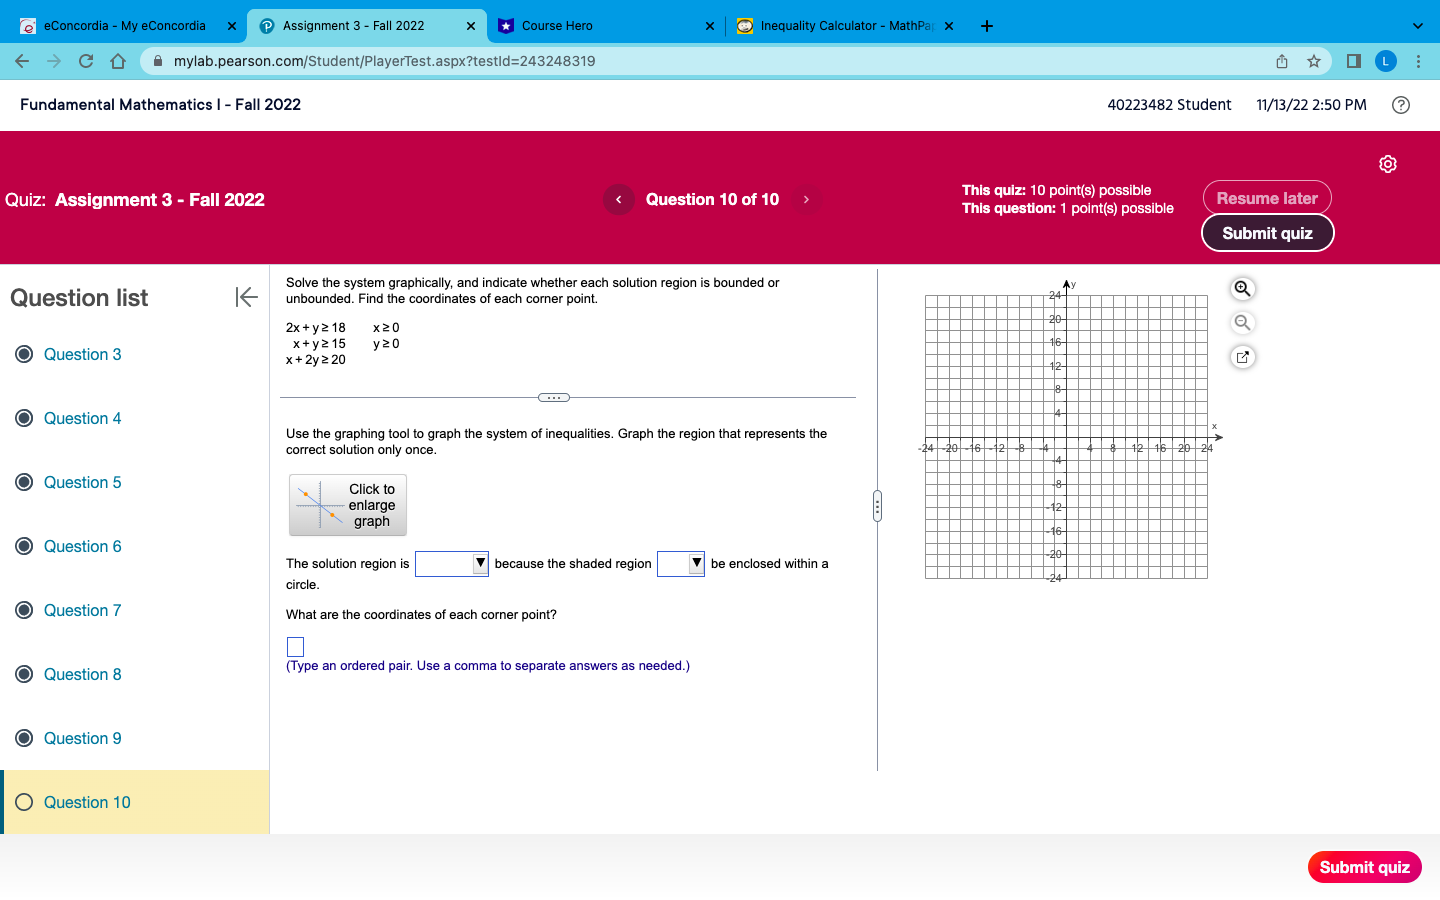This screenshot has width=1440, height=900.
Task: Zoom in on the graph
Action: (x=1242, y=289)
